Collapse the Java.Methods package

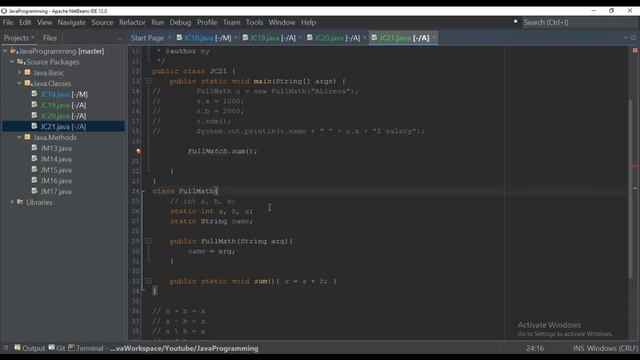[x=19, y=137]
